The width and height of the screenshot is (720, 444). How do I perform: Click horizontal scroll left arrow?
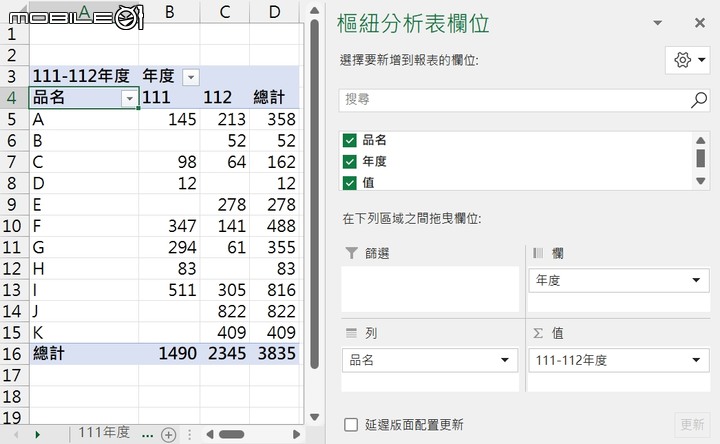209,434
